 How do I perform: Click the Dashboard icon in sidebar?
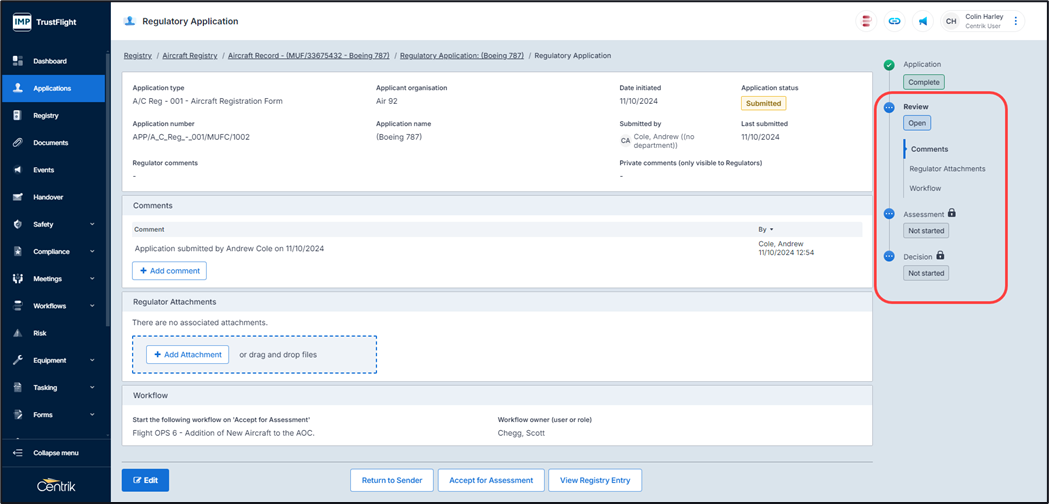tap(17, 61)
